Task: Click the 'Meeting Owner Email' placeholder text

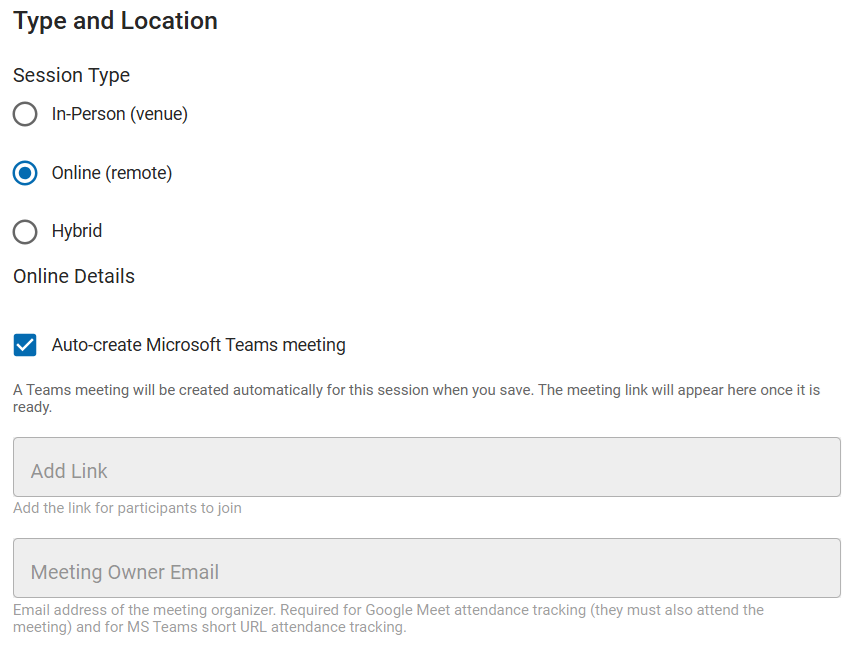Action: point(125,572)
